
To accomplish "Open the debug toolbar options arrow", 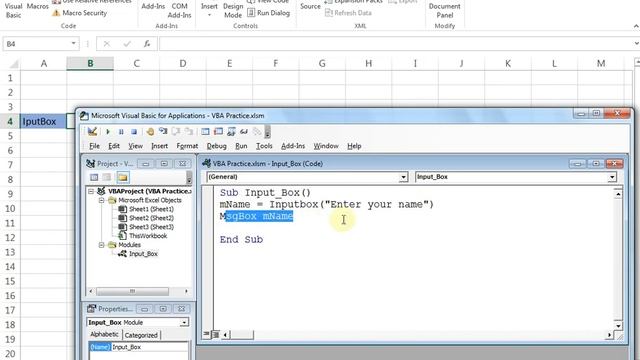I will tap(267, 132).
